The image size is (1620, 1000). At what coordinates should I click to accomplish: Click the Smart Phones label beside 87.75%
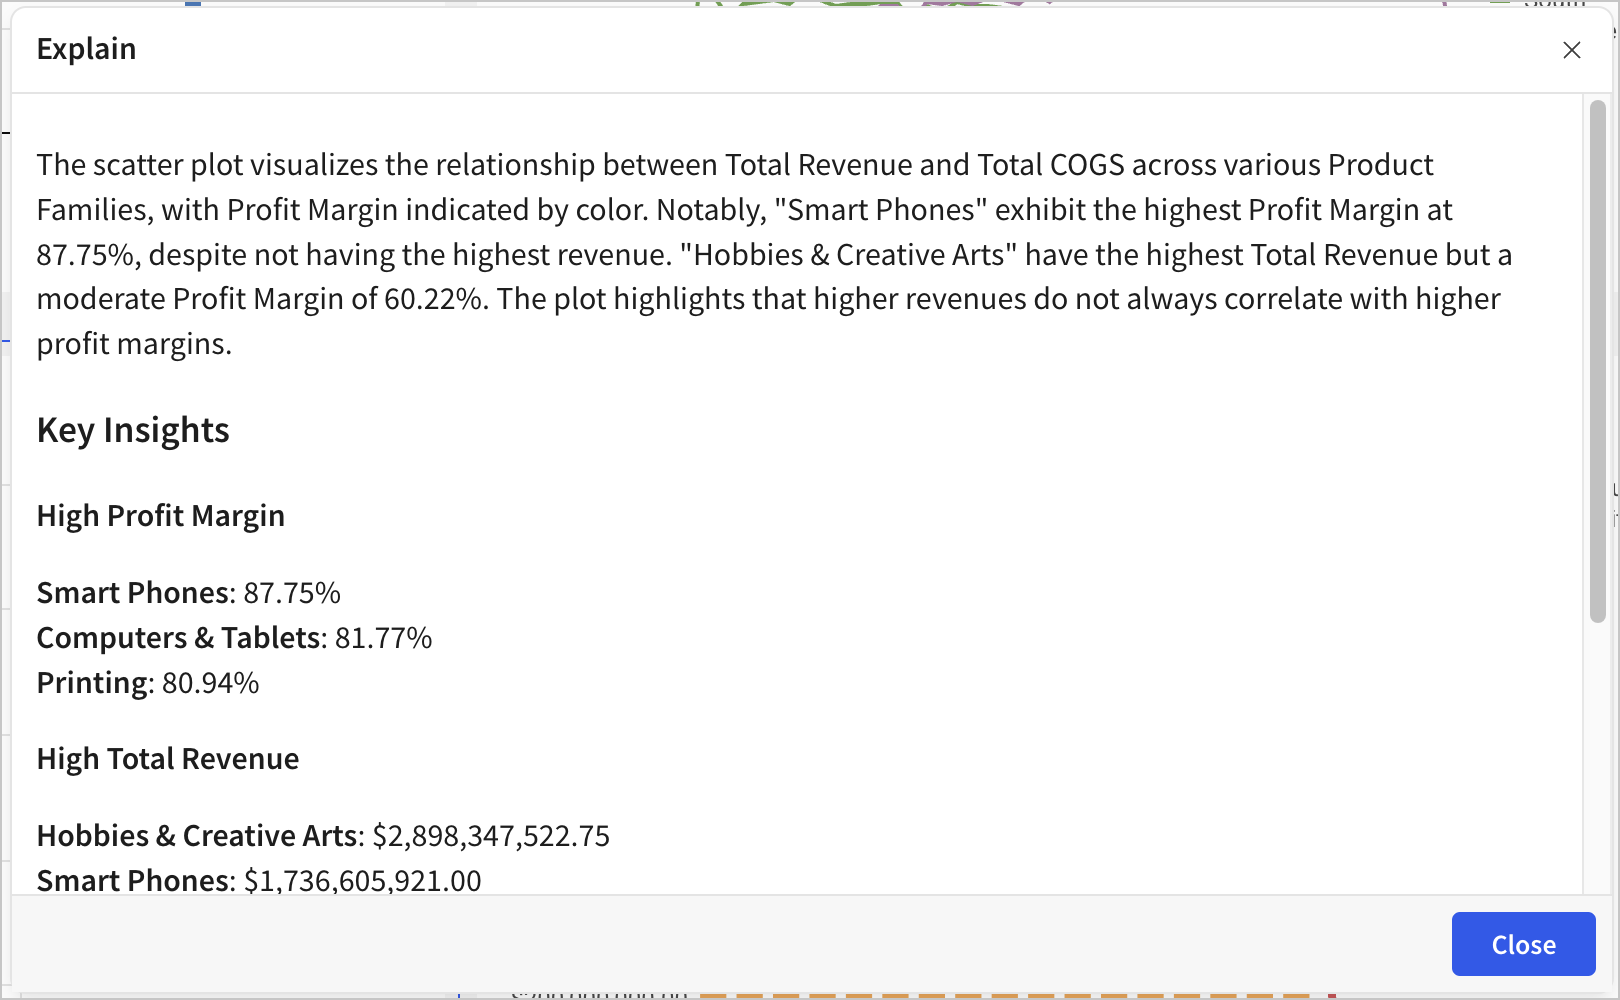pyautogui.click(x=133, y=593)
